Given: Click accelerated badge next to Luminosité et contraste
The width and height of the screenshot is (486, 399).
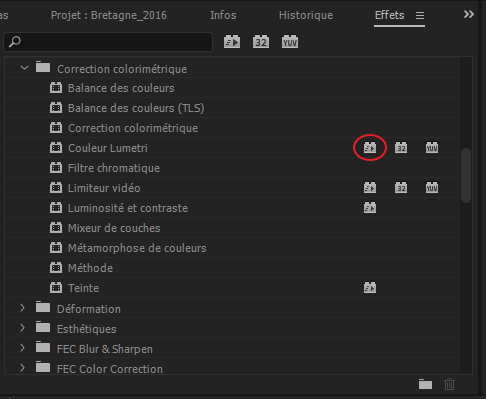Looking at the screenshot, I should click(370, 208).
